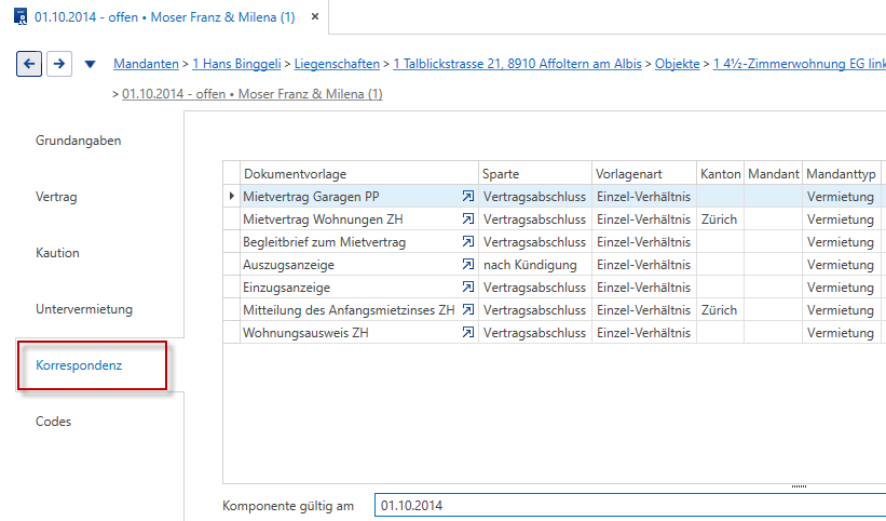This screenshot has height=521, width=886.
Task: Sort by the Vorlagenart column header
Action: (644, 173)
